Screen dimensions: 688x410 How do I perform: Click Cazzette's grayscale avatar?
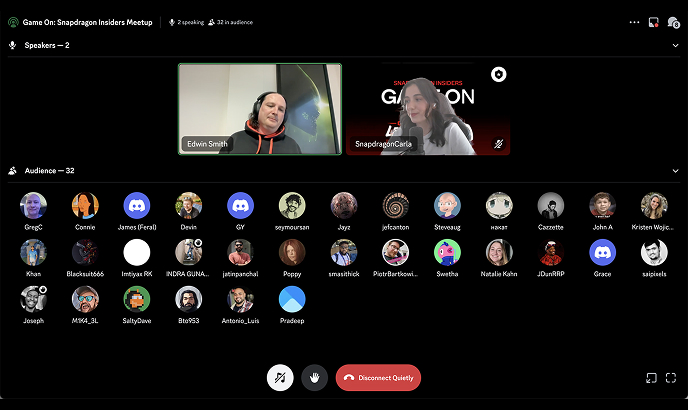click(x=551, y=205)
